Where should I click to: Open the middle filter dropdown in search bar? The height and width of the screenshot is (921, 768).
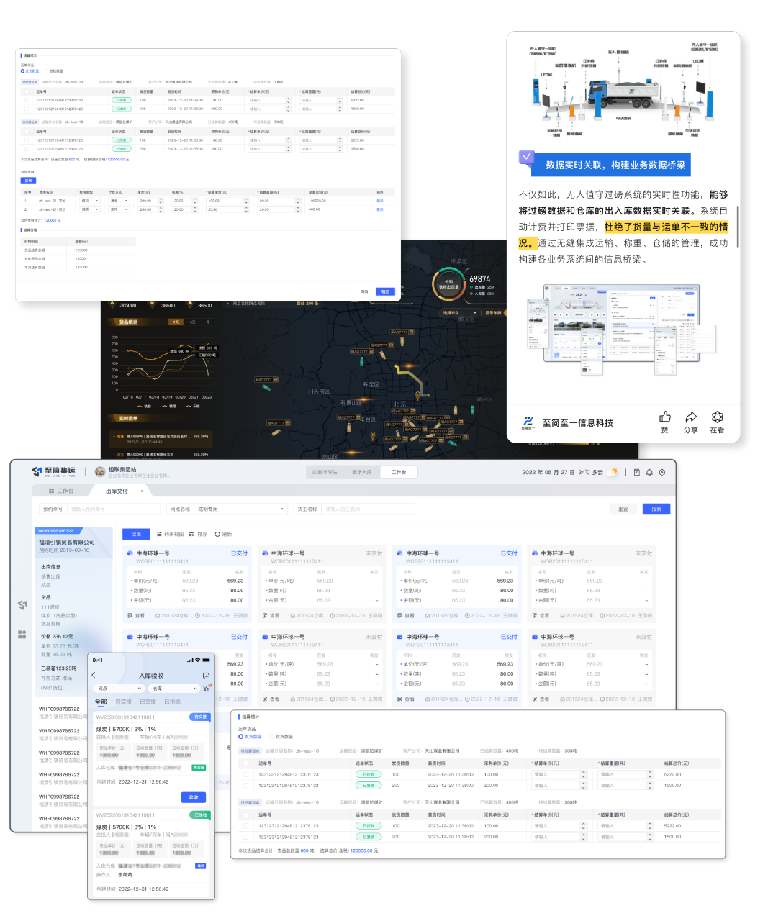(226, 509)
